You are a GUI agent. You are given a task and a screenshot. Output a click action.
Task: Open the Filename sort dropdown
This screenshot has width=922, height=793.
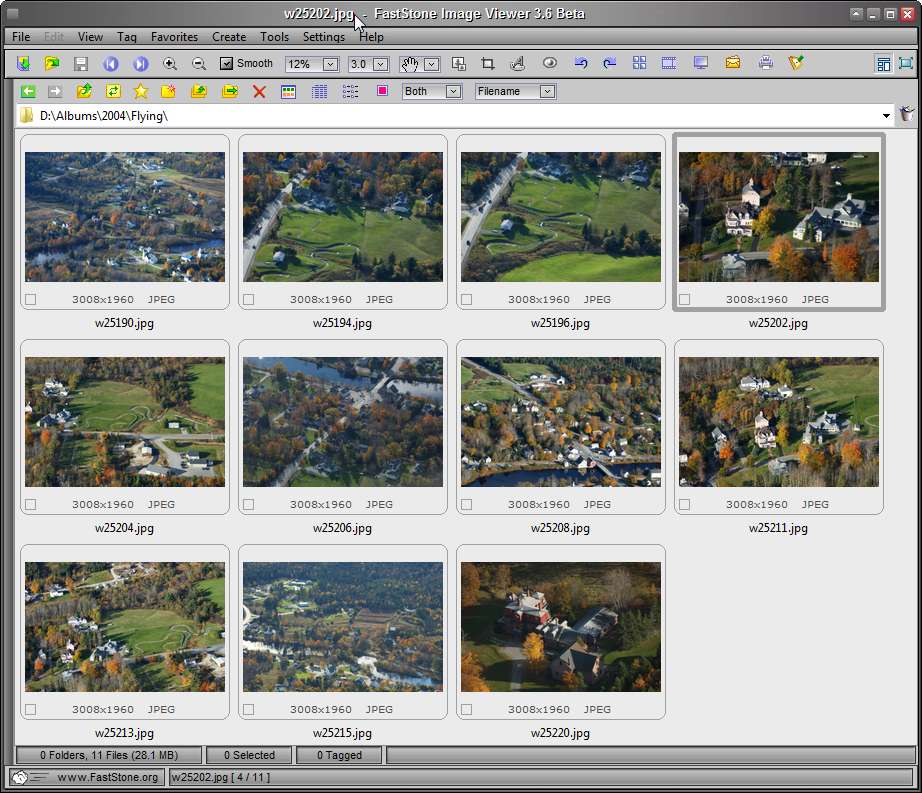click(x=547, y=92)
